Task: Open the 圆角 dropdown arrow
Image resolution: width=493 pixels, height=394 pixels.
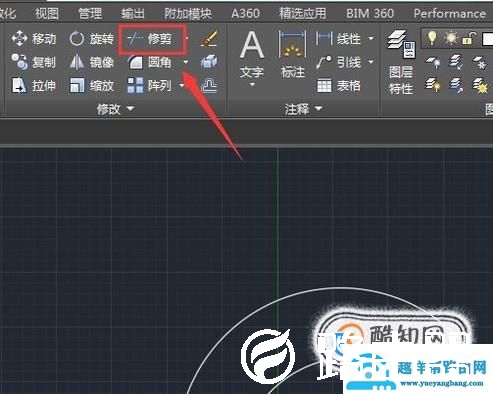Action: click(x=186, y=62)
